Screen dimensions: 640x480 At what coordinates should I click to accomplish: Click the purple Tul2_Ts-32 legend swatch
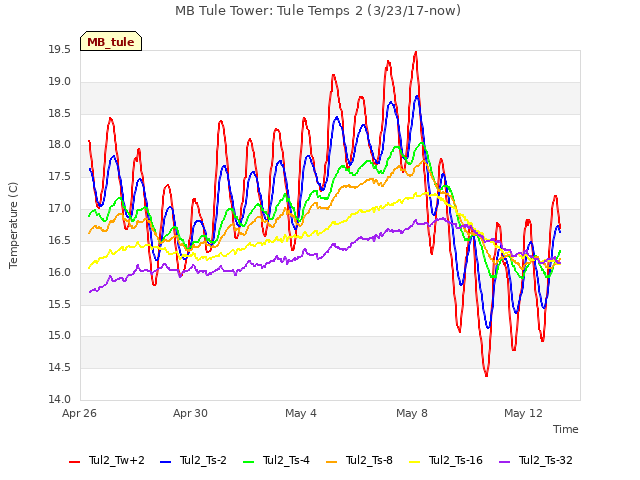[x=504, y=462]
